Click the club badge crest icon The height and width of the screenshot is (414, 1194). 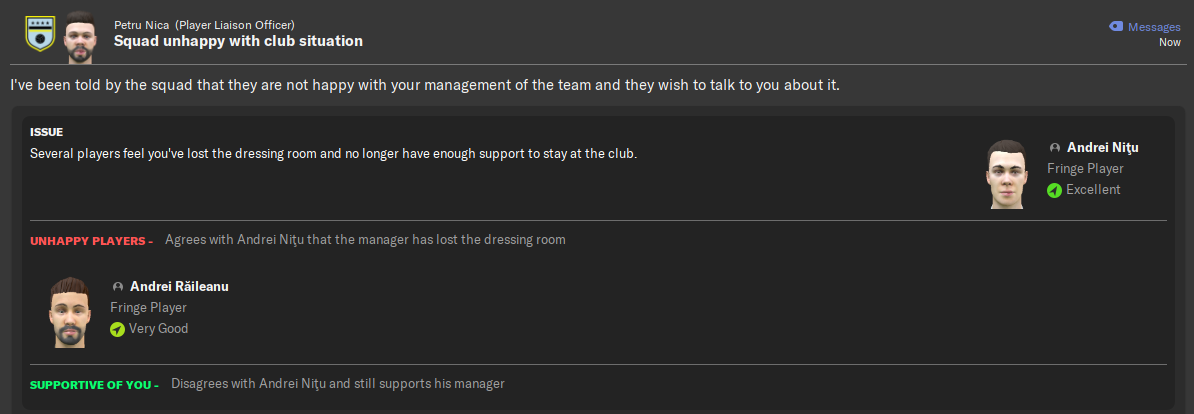click(x=37, y=33)
